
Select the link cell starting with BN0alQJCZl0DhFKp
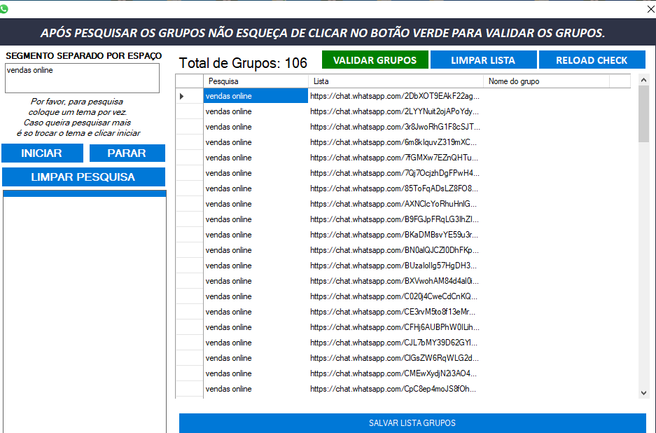pos(395,250)
